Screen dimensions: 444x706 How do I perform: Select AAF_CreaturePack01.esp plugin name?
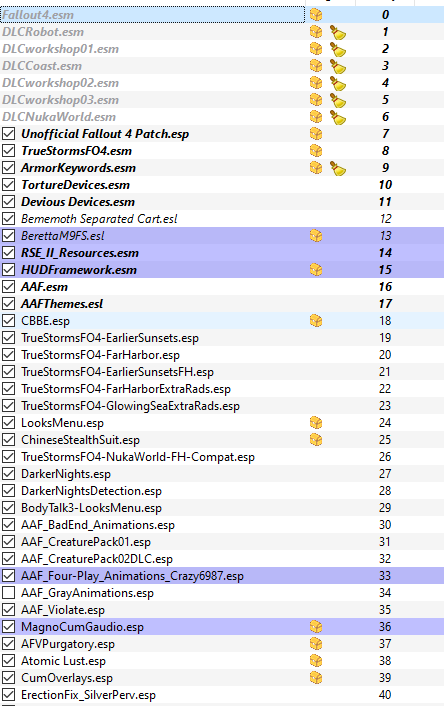coord(86,542)
